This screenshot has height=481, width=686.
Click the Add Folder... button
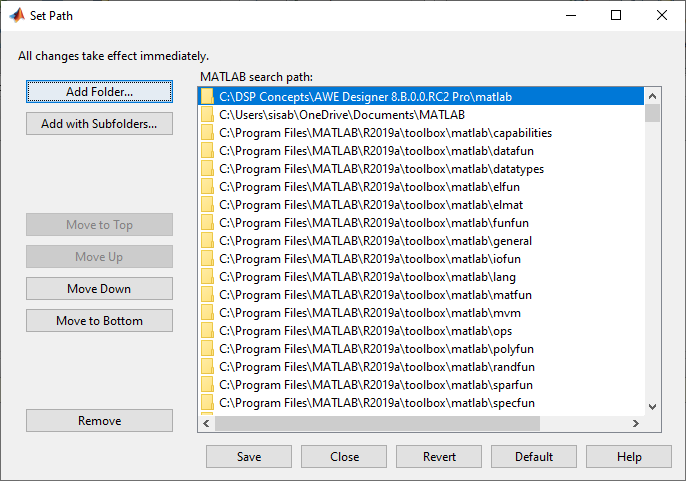point(99,91)
